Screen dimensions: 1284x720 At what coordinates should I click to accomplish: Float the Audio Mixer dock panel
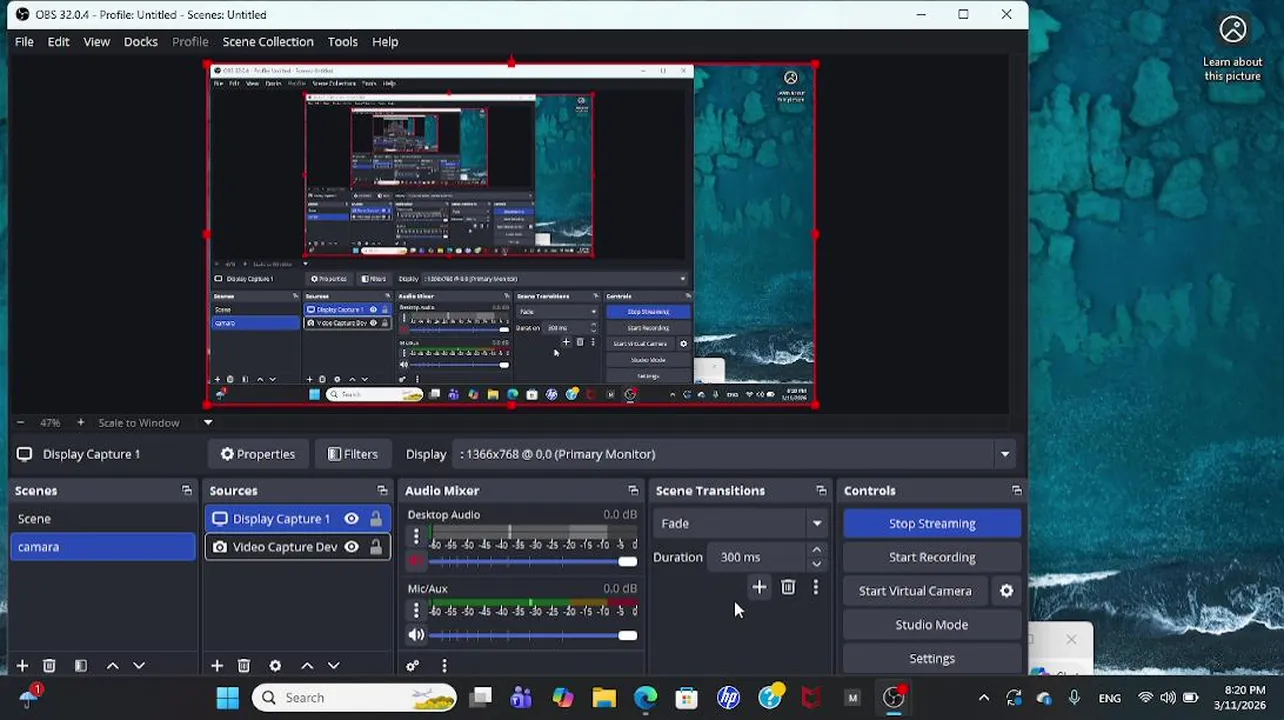[x=633, y=491]
